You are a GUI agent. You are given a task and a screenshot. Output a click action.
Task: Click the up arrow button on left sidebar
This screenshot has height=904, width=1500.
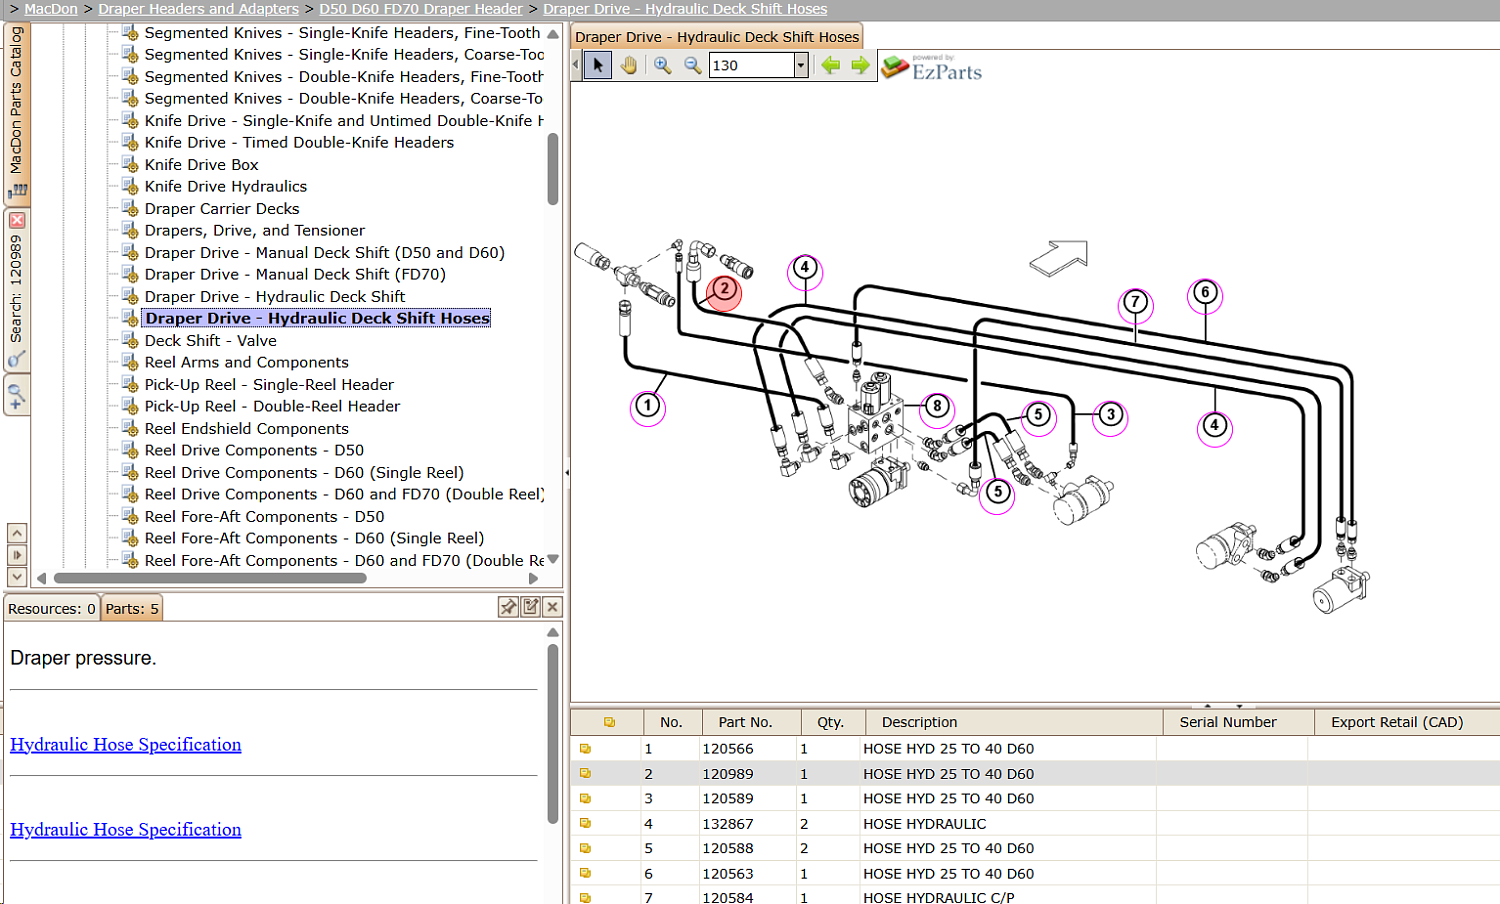coord(17,533)
